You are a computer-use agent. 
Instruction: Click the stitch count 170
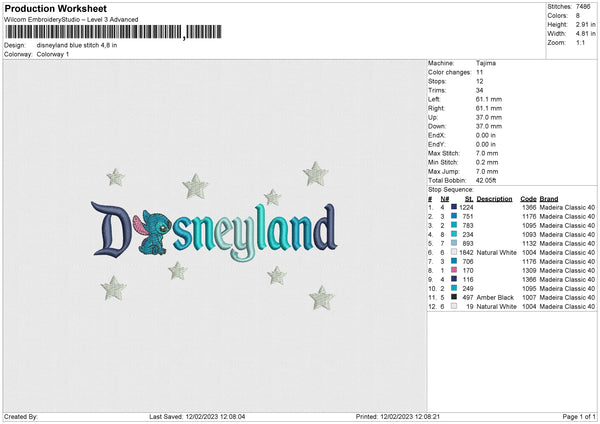(x=468, y=271)
